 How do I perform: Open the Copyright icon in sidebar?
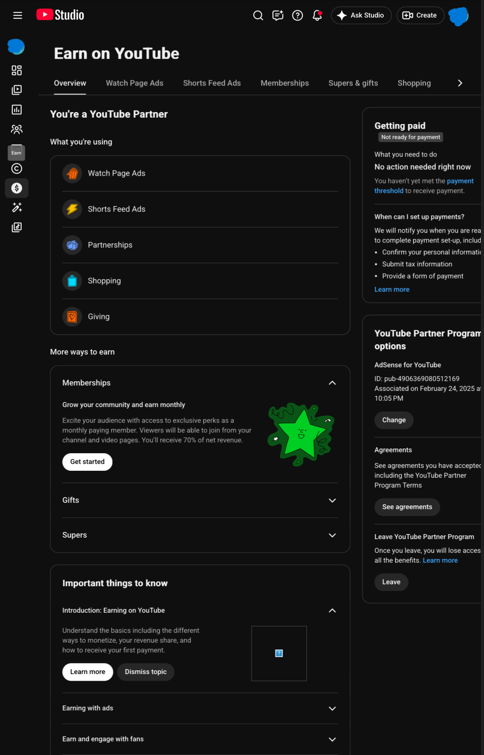tap(16, 169)
